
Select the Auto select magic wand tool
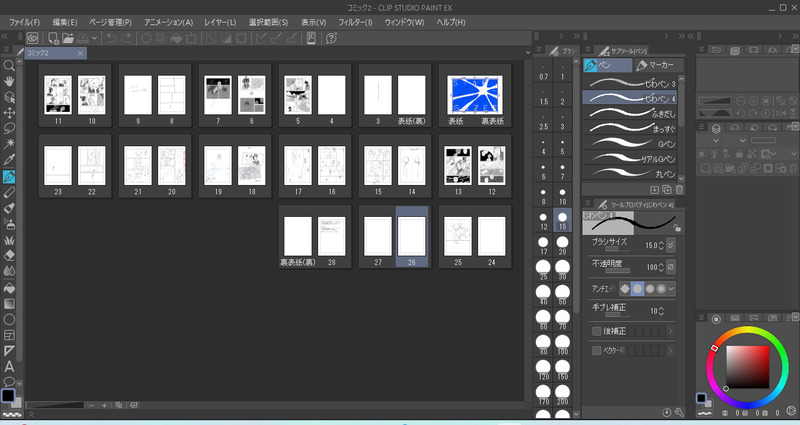tap(9, 144)
